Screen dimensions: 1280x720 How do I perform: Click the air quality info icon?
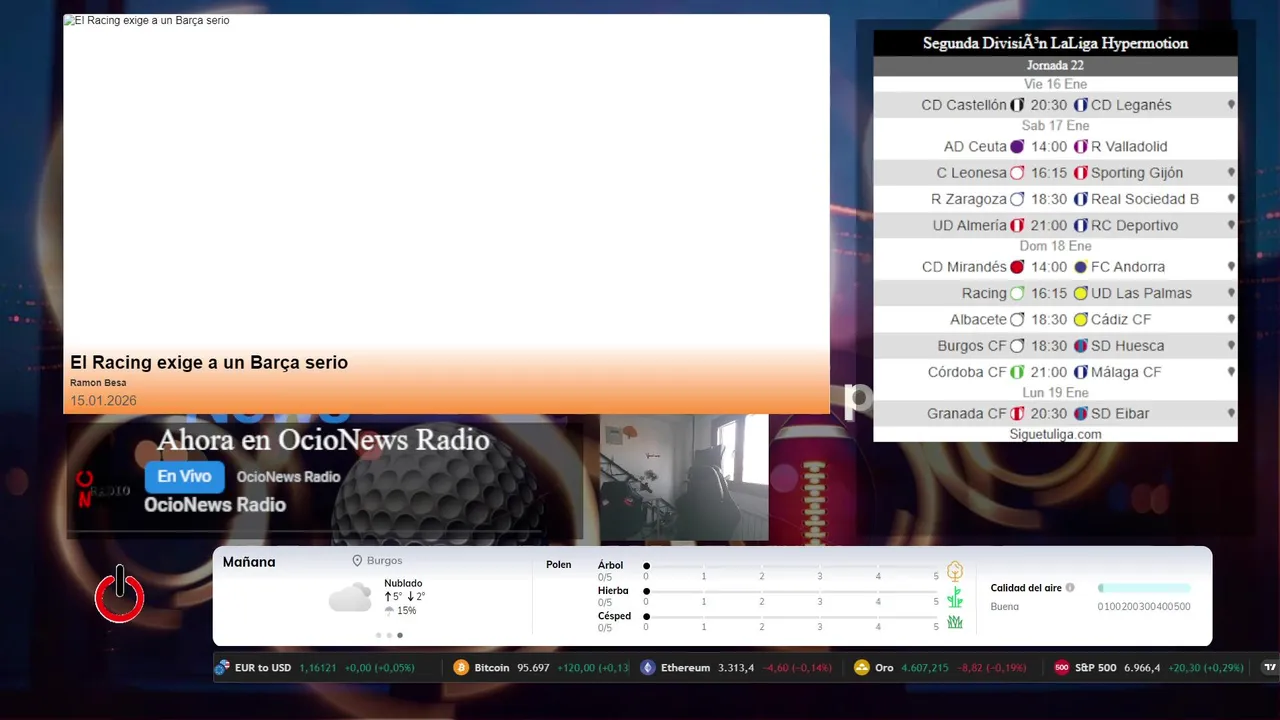coord(1070,588)
